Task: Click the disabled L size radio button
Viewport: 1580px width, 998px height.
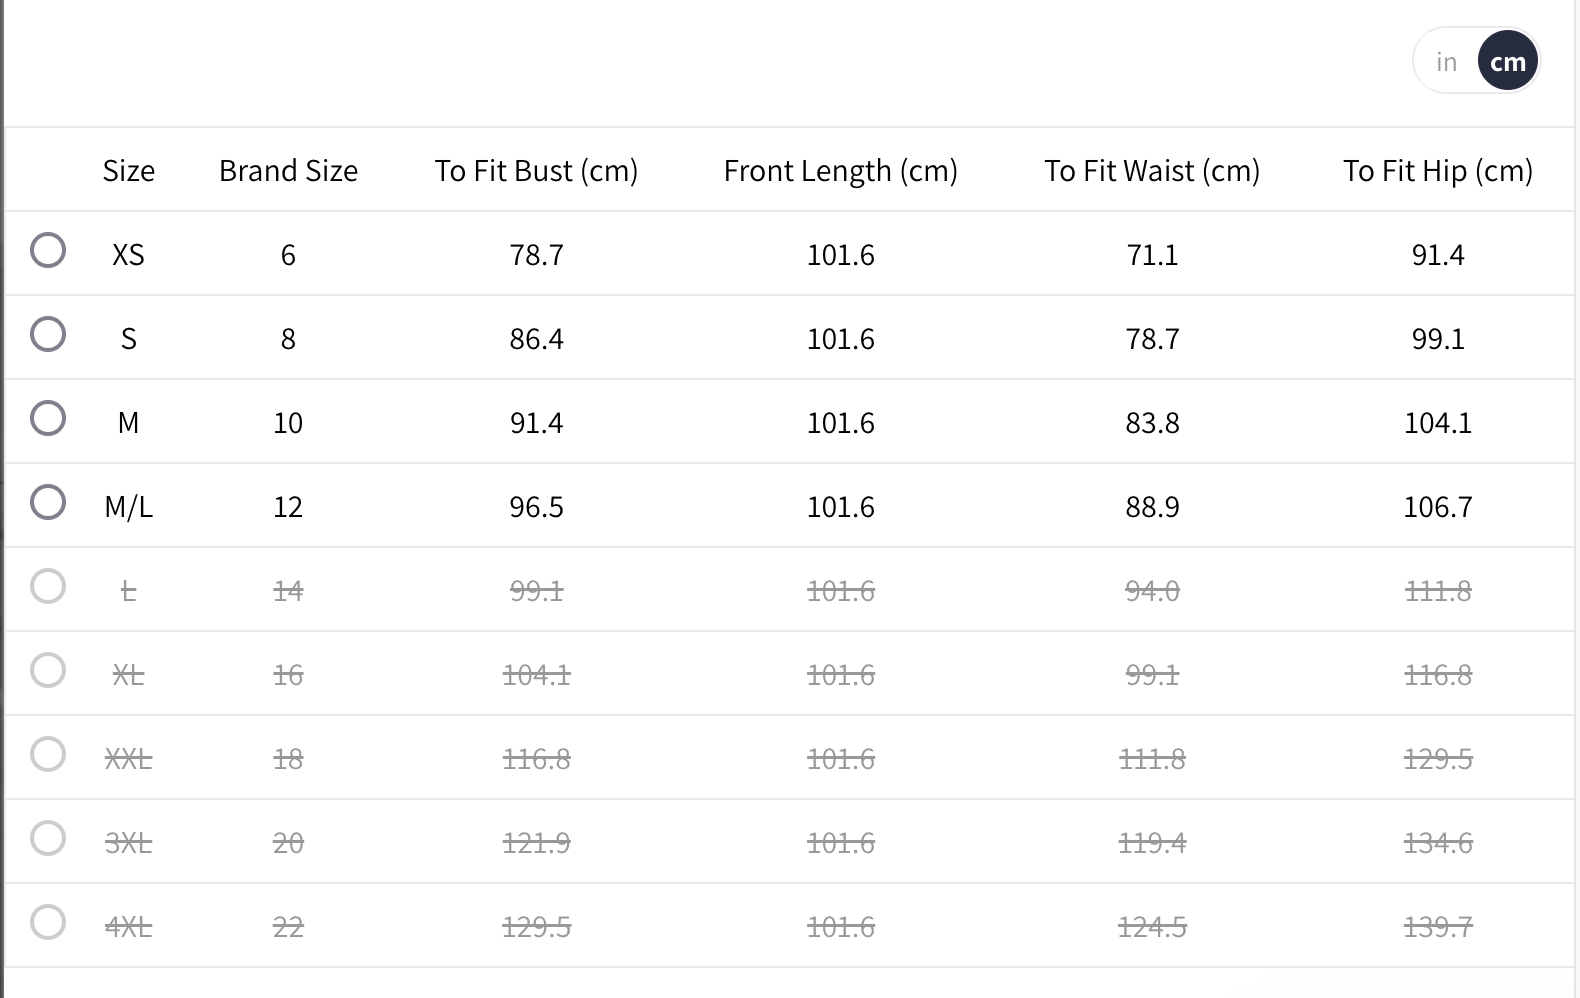Action: [x=48, y=586]
